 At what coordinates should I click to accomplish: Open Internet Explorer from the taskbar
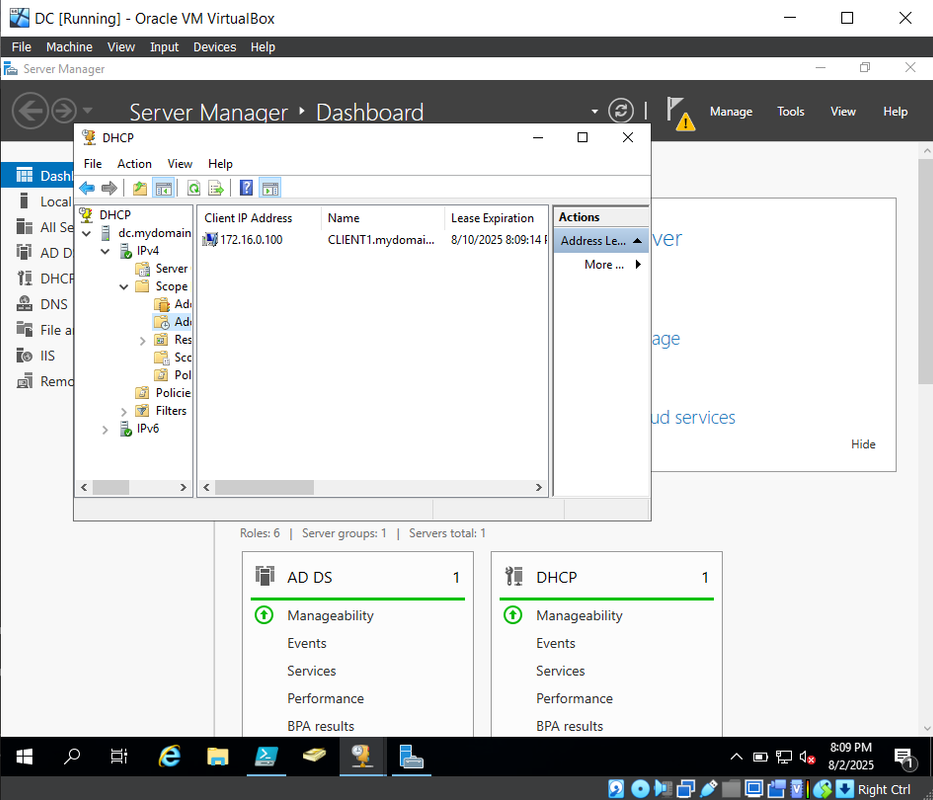[170, 756]
